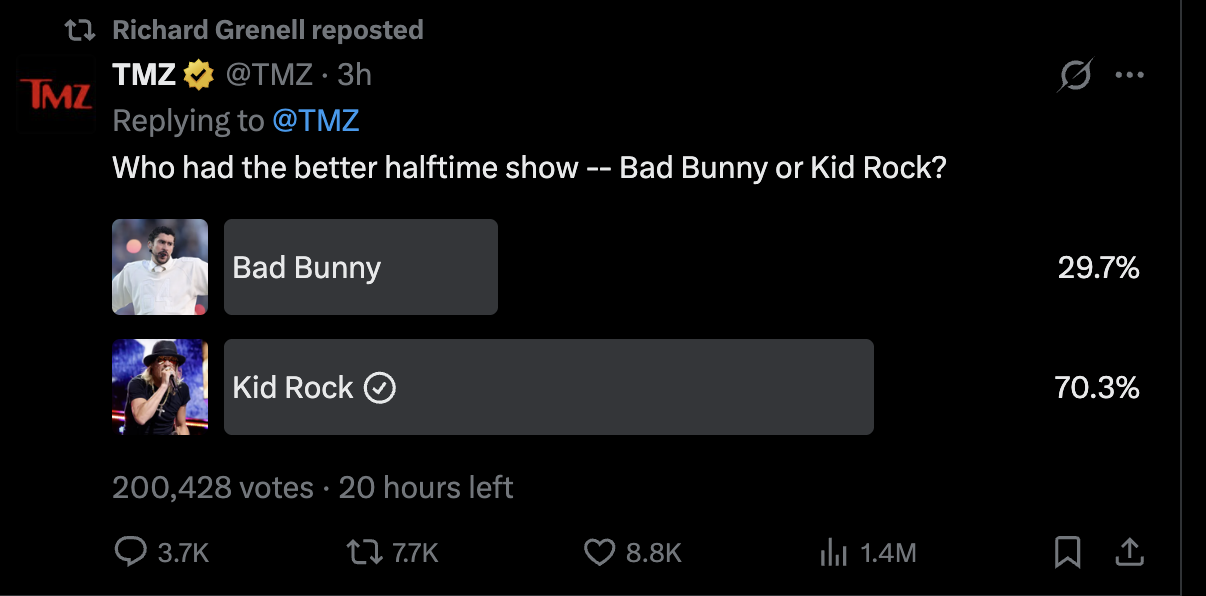Open the Kid Rock thumbnail photo
The height and width of the screenshot is (596, 1206).
[160, 387]
